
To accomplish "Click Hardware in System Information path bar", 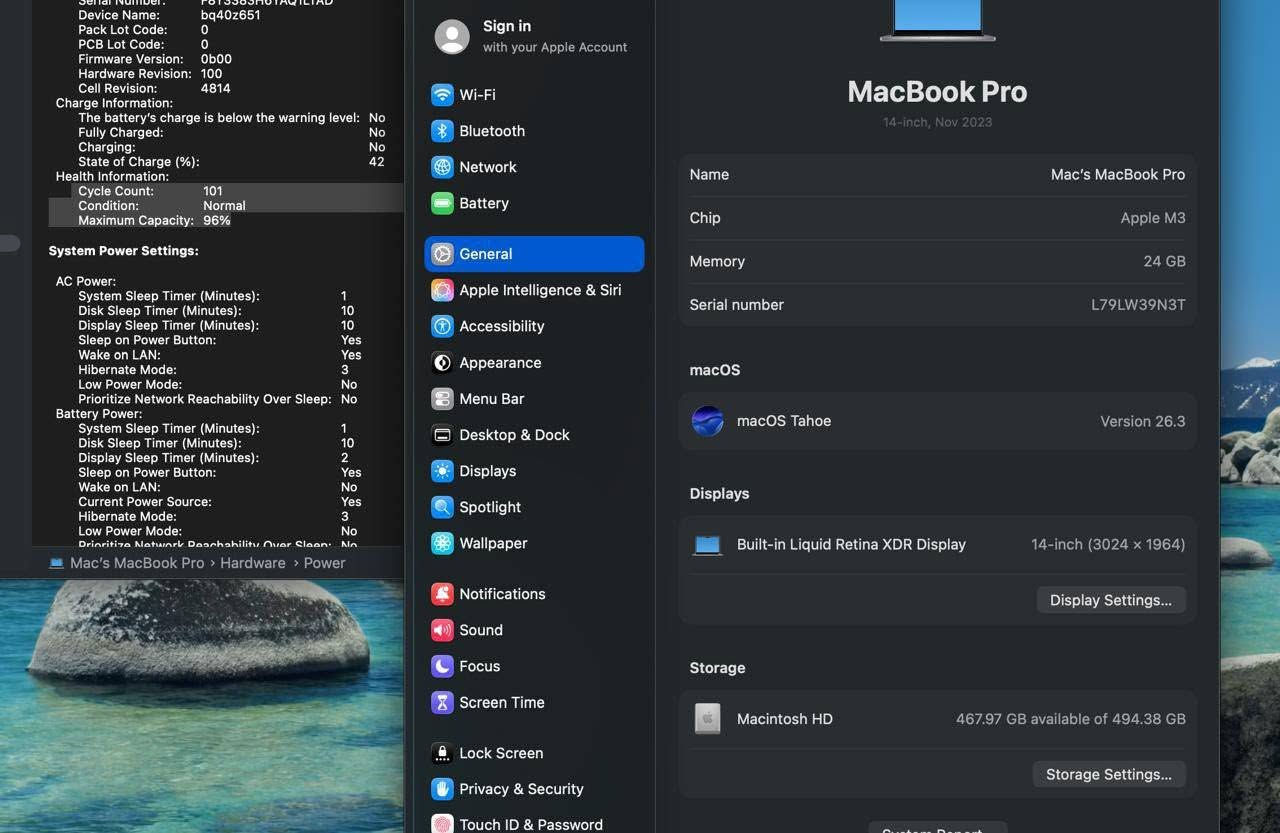I will click(253, 563).
